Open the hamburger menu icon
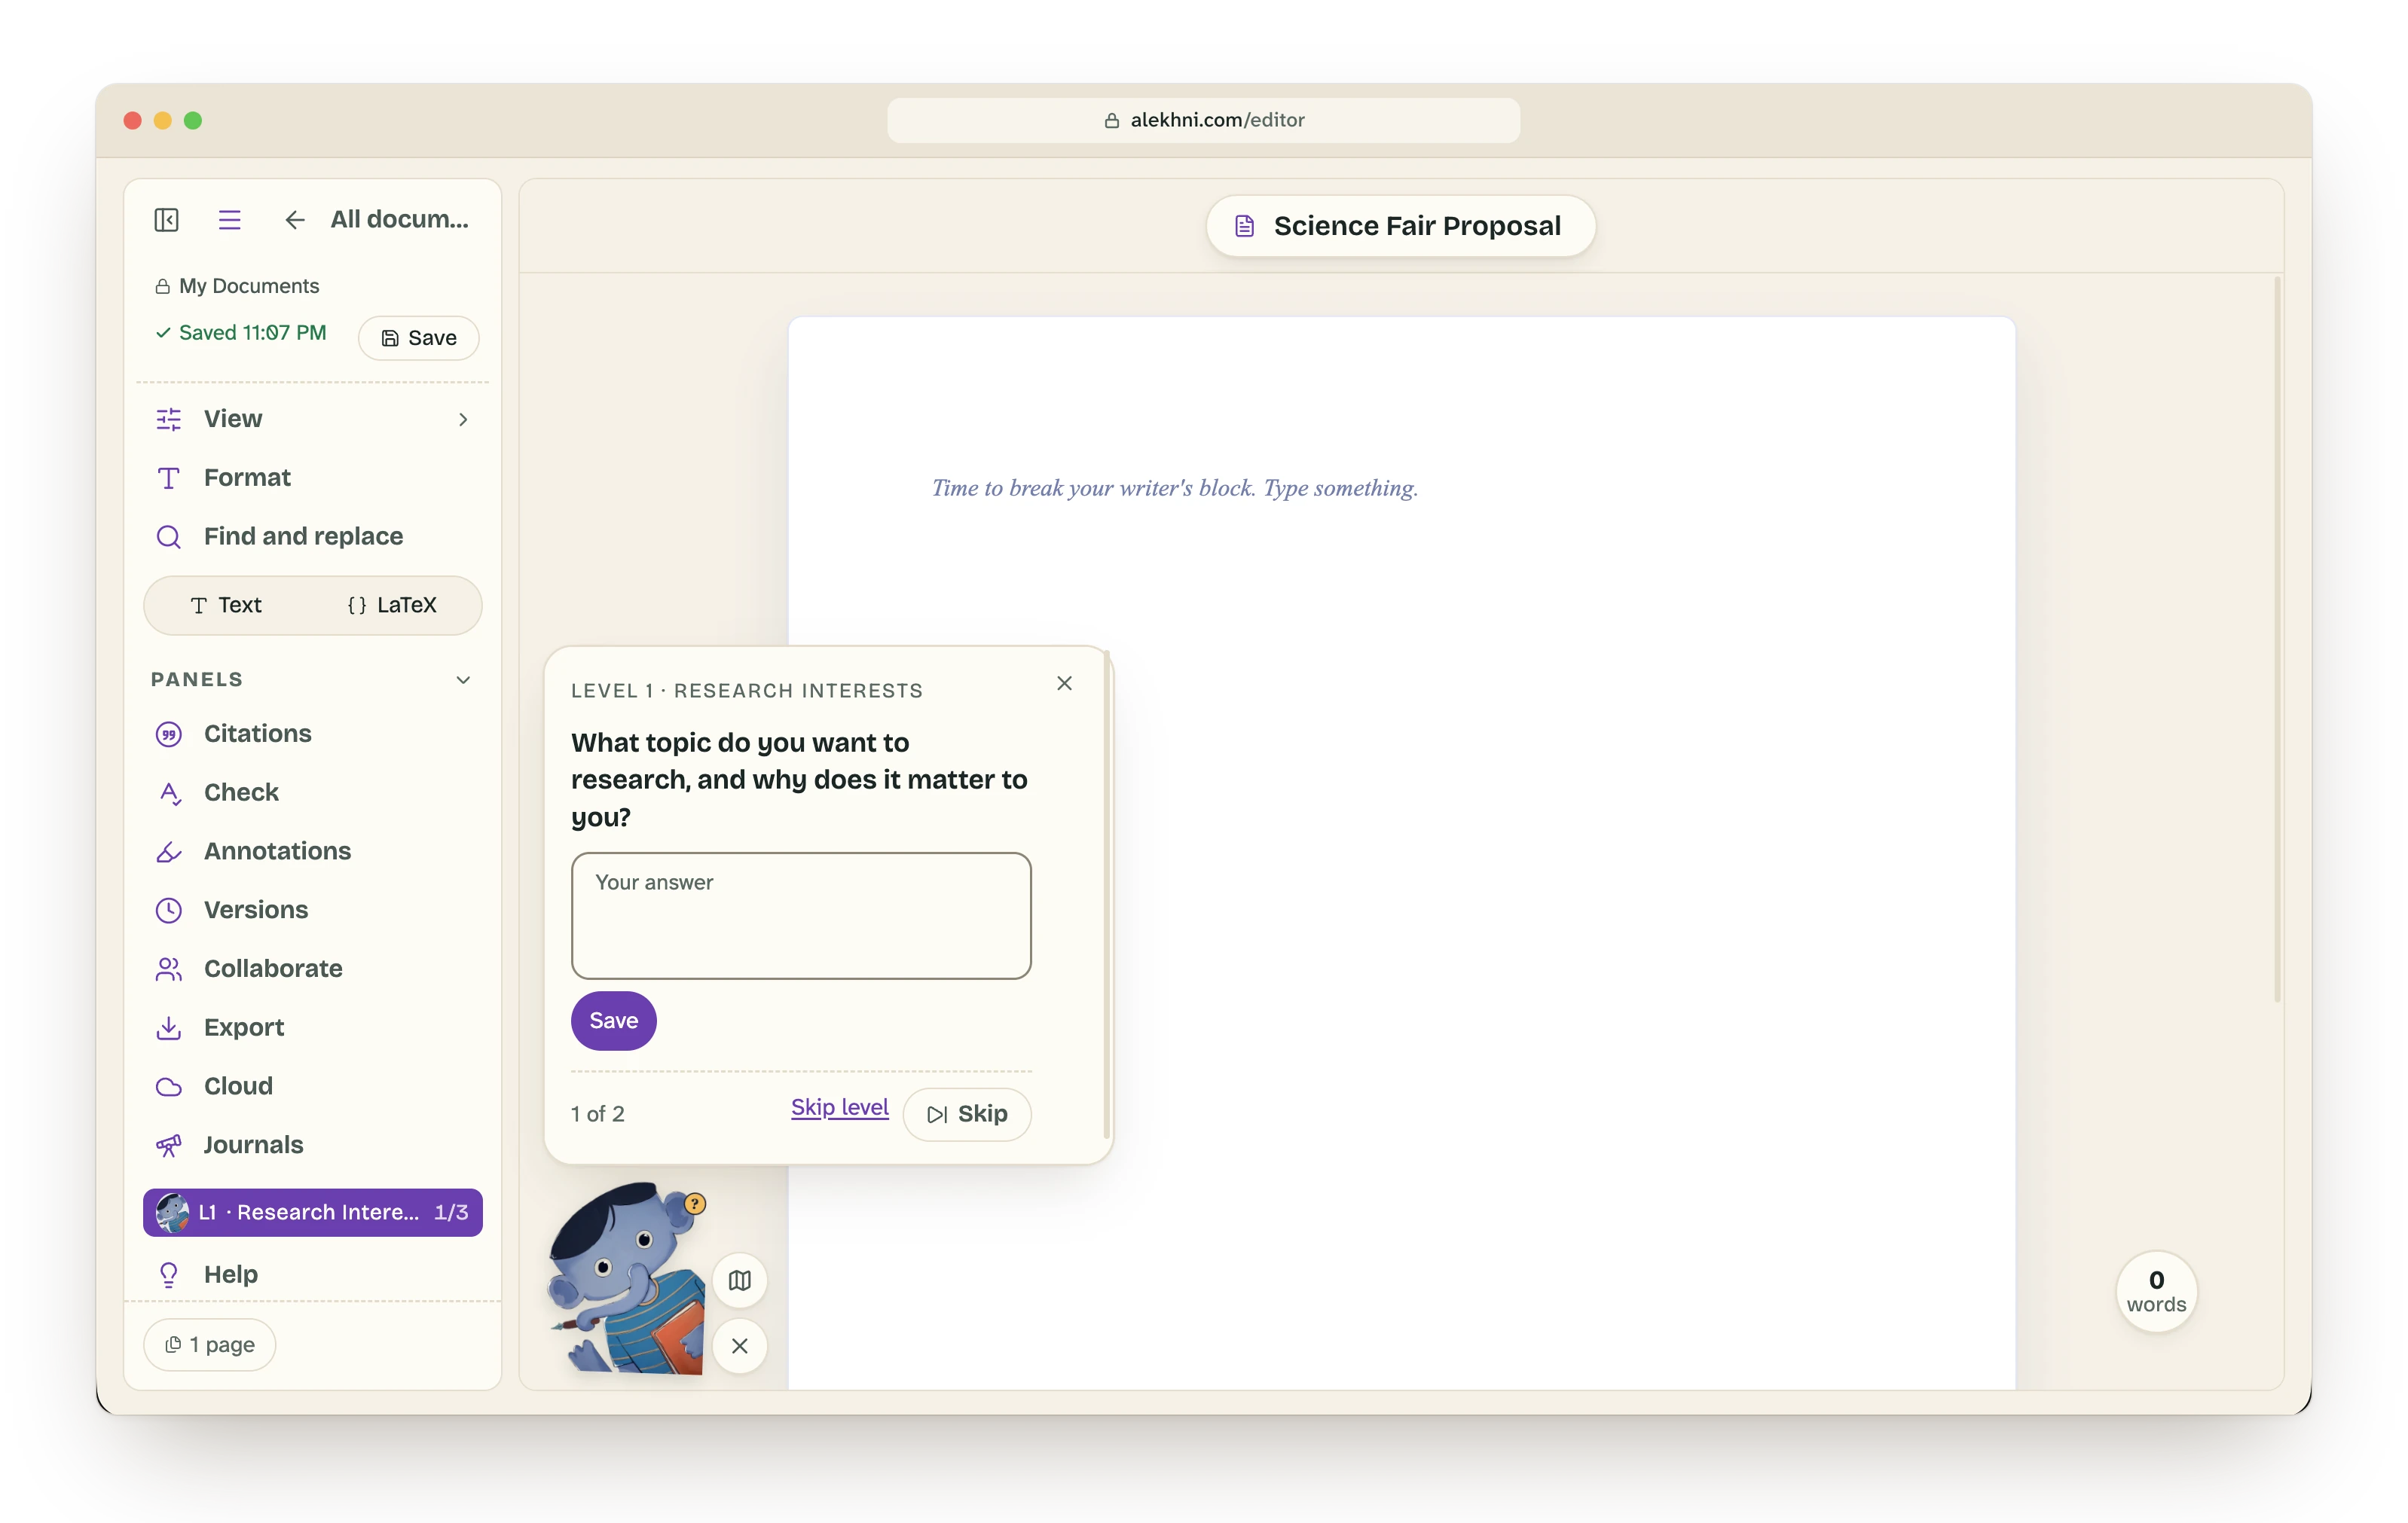Image resolution: width=2408 pixels, height=1523 pixels. pos(229,220)
